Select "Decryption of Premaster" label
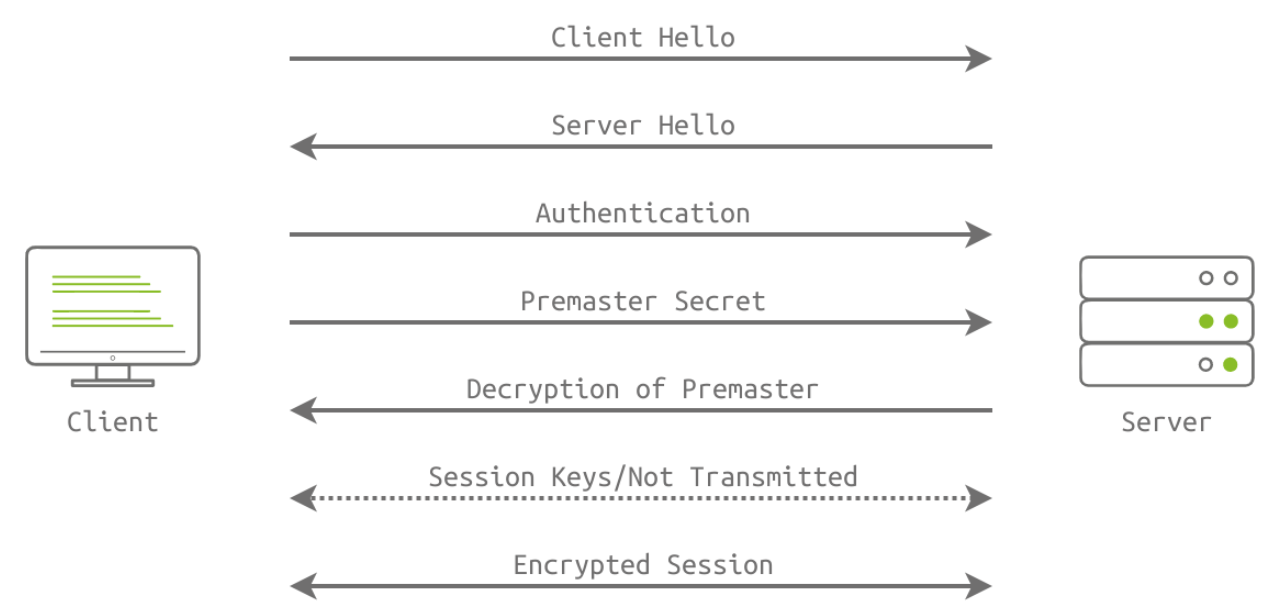 click(642, 390)
